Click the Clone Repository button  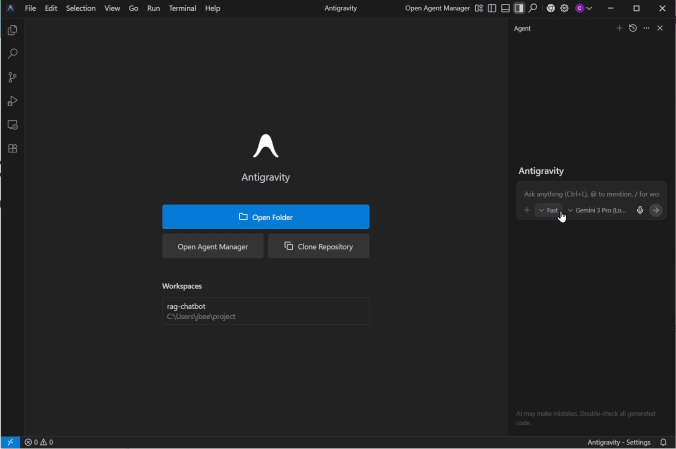point(319,246)
